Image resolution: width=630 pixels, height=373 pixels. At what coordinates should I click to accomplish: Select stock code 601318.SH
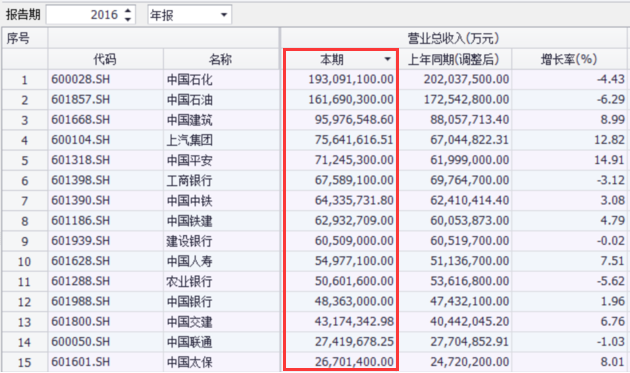point(80,160)
